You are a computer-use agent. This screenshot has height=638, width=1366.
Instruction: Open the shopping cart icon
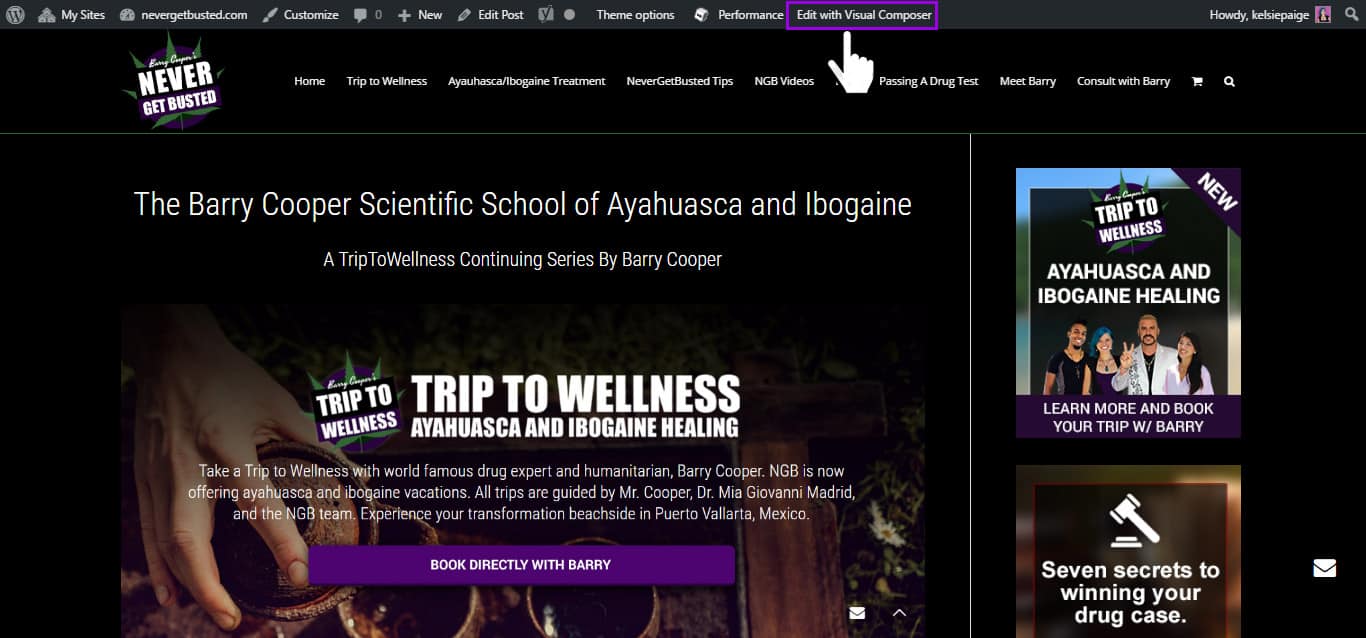pos(1197,81)
